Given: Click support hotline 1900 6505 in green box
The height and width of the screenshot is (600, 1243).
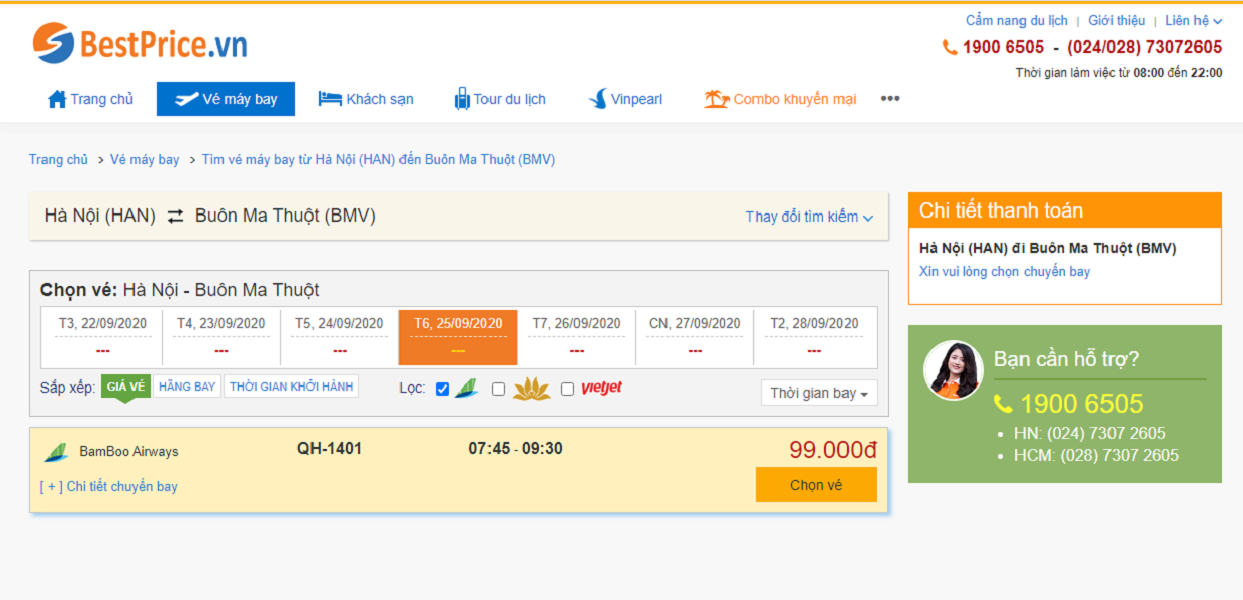Looking at the screenshot, I should (1082, 404).
